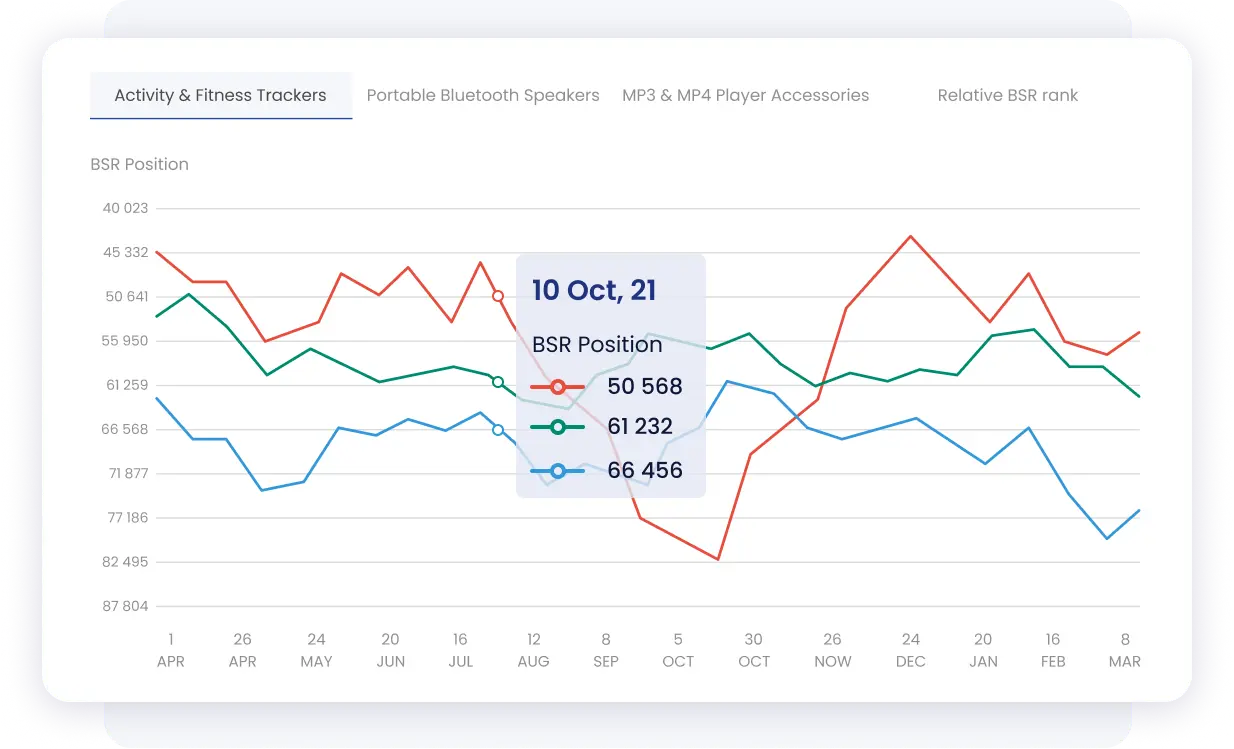Click the 50 568 value in the tooltip
Image resolution: width=1234 pixels, height=749 pixels.
pos(644,387)
